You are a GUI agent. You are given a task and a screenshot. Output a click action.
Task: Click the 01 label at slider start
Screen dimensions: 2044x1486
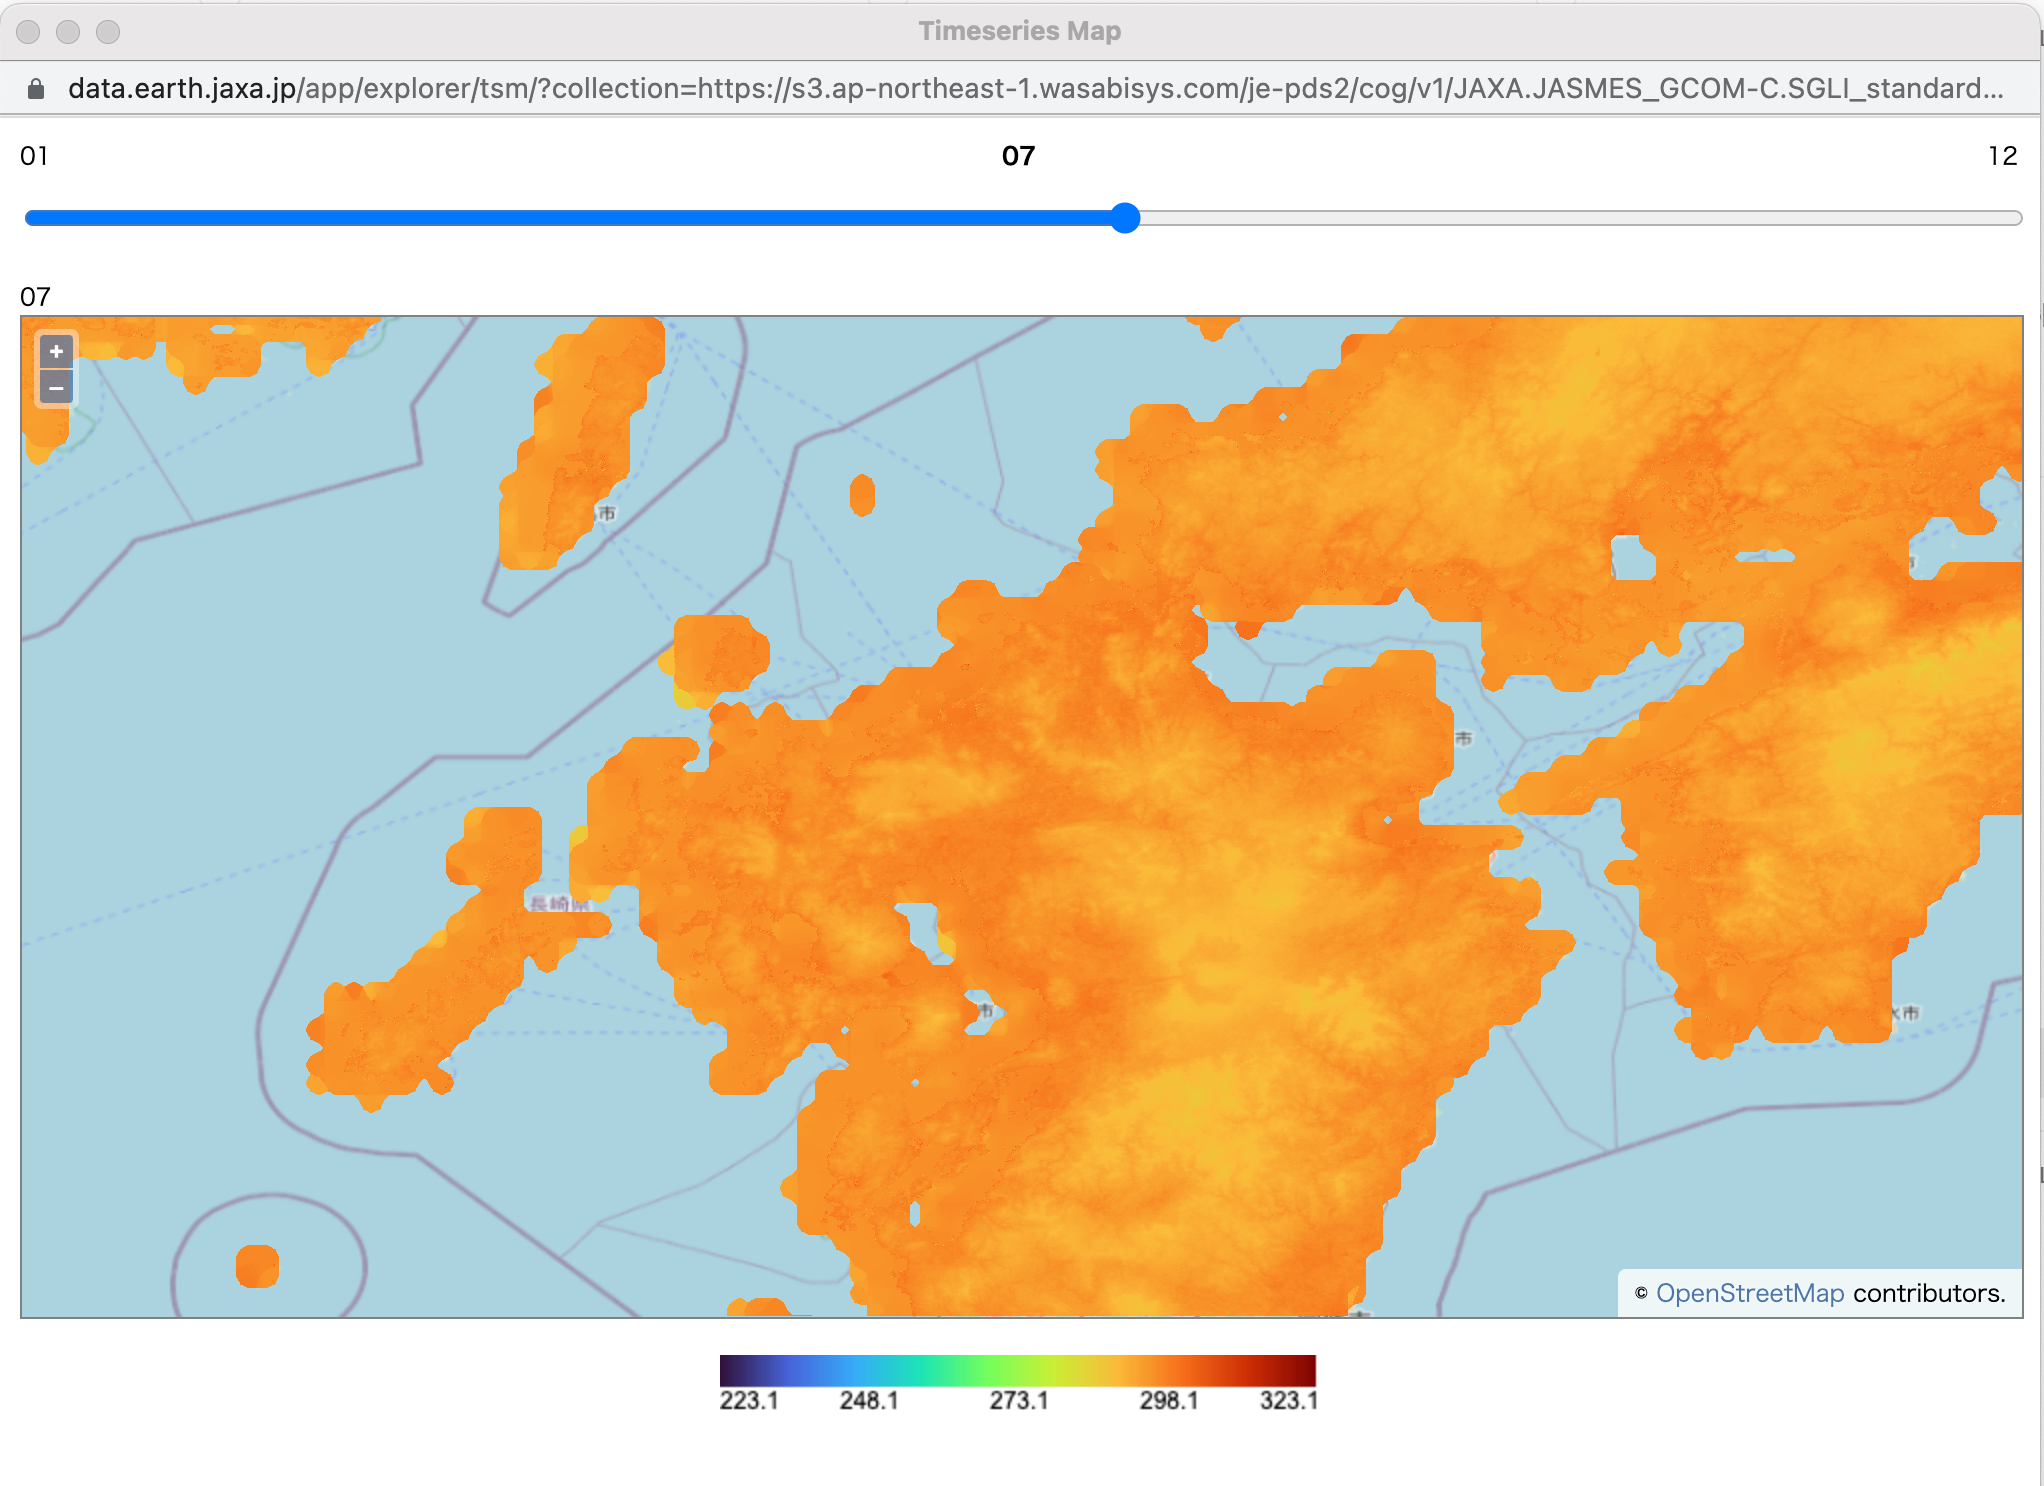34,156
